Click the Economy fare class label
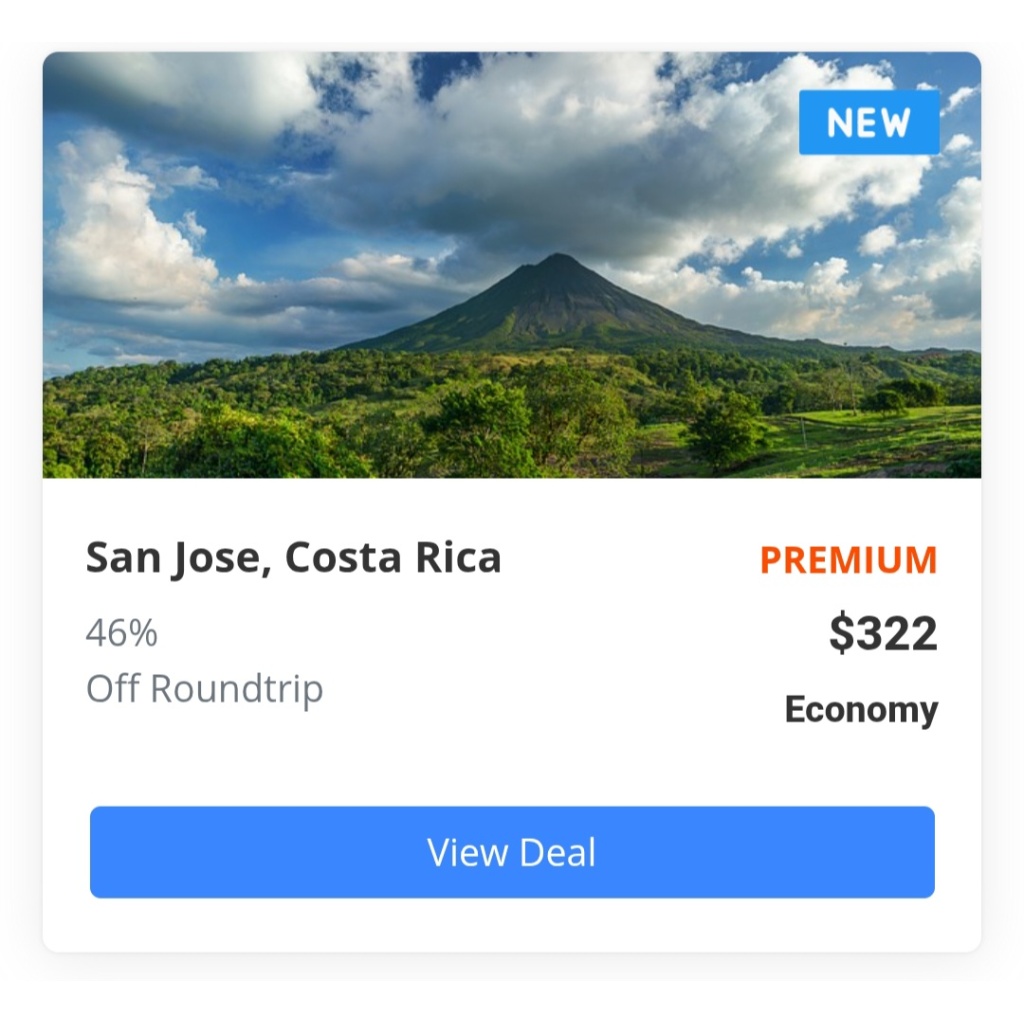Viewport: 1024px width, 1024px height. point(861,710)
